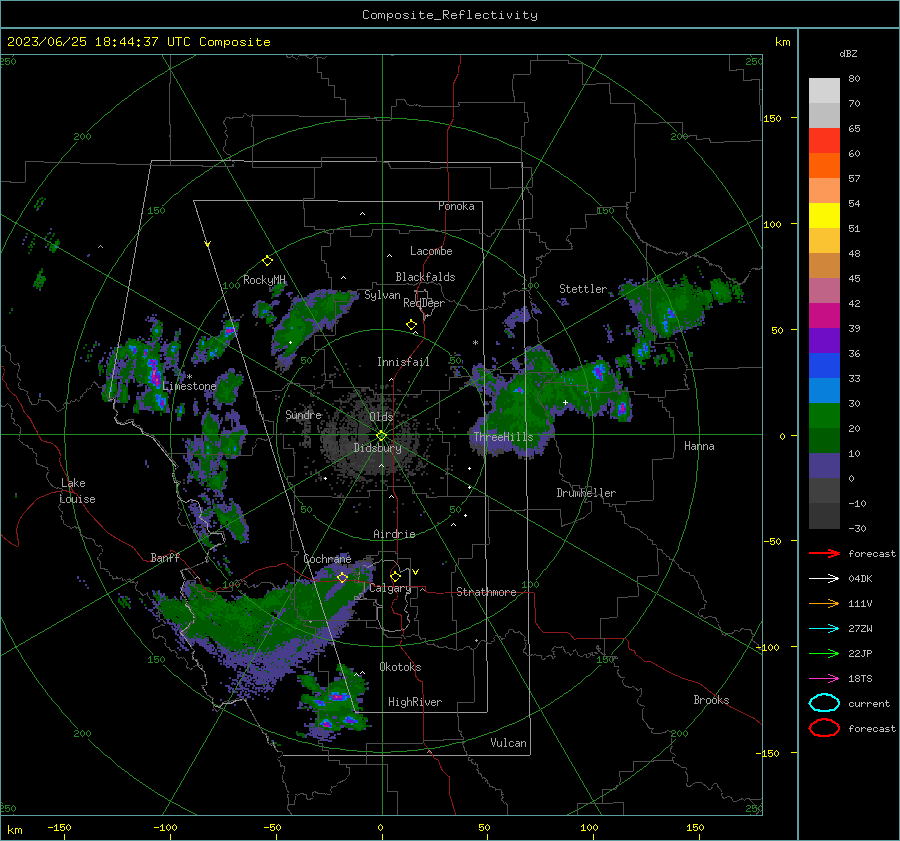Select the yellow diamond marker above Calgary
The width and height of the screenshot is (900, 841).
pos(395,576)
